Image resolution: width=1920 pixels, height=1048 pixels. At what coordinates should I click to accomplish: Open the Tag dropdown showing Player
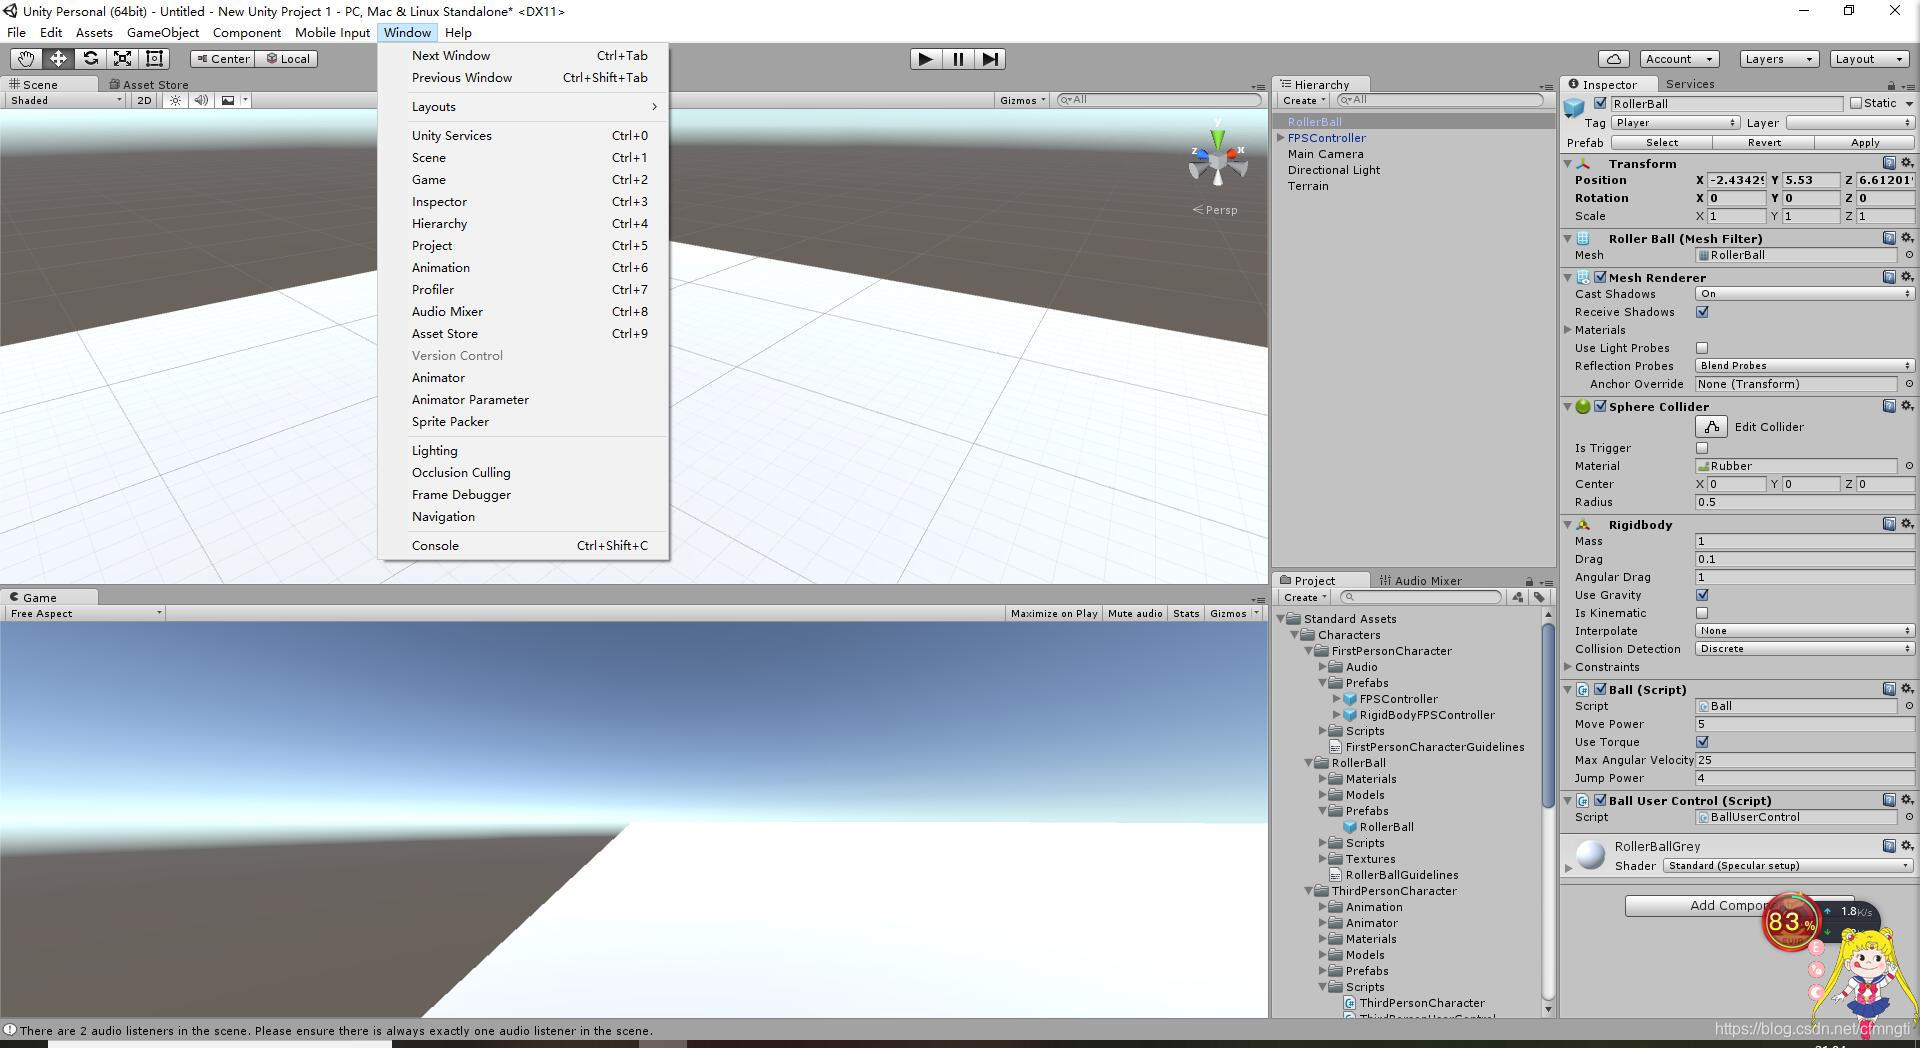point(1675,123)
